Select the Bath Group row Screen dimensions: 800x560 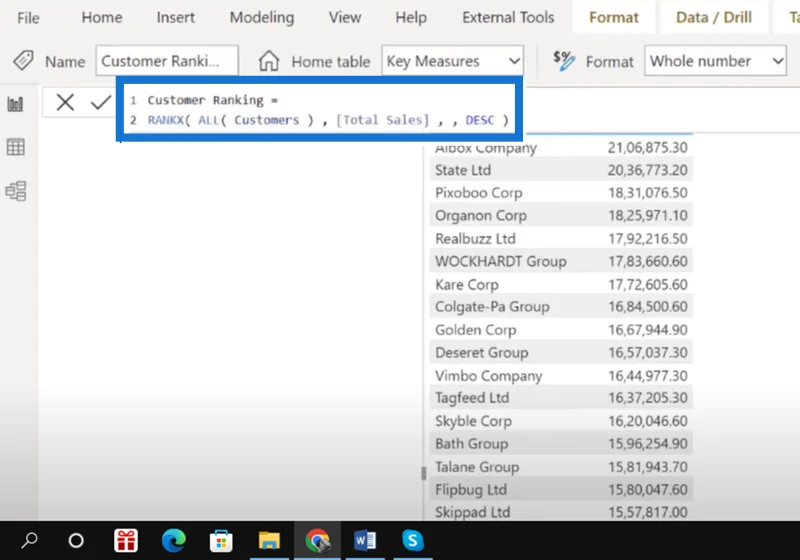(561, 444)
